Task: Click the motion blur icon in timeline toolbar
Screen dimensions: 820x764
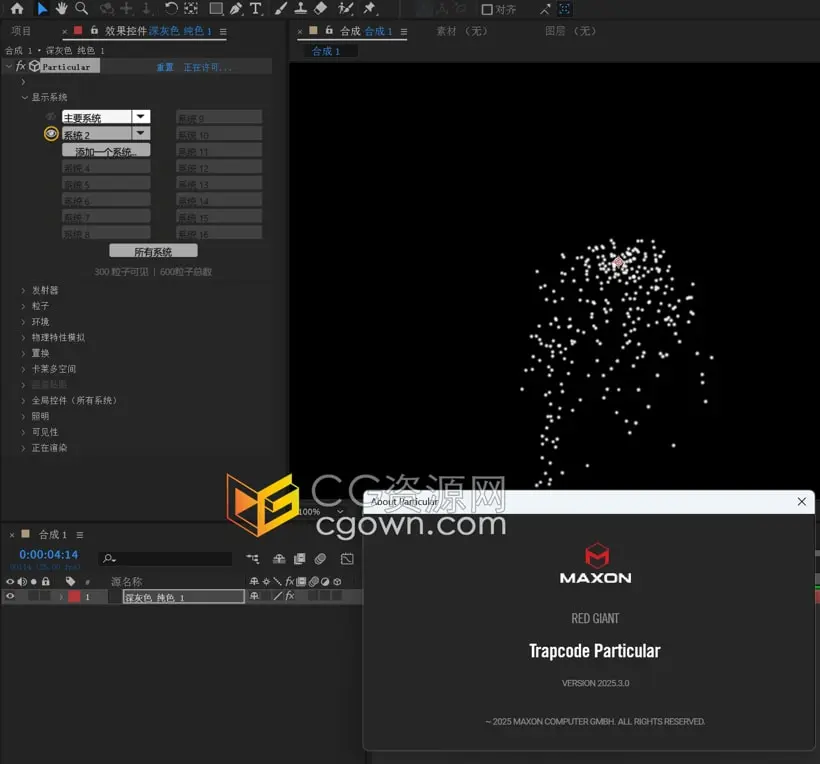Action: click(x=320, y=559)
